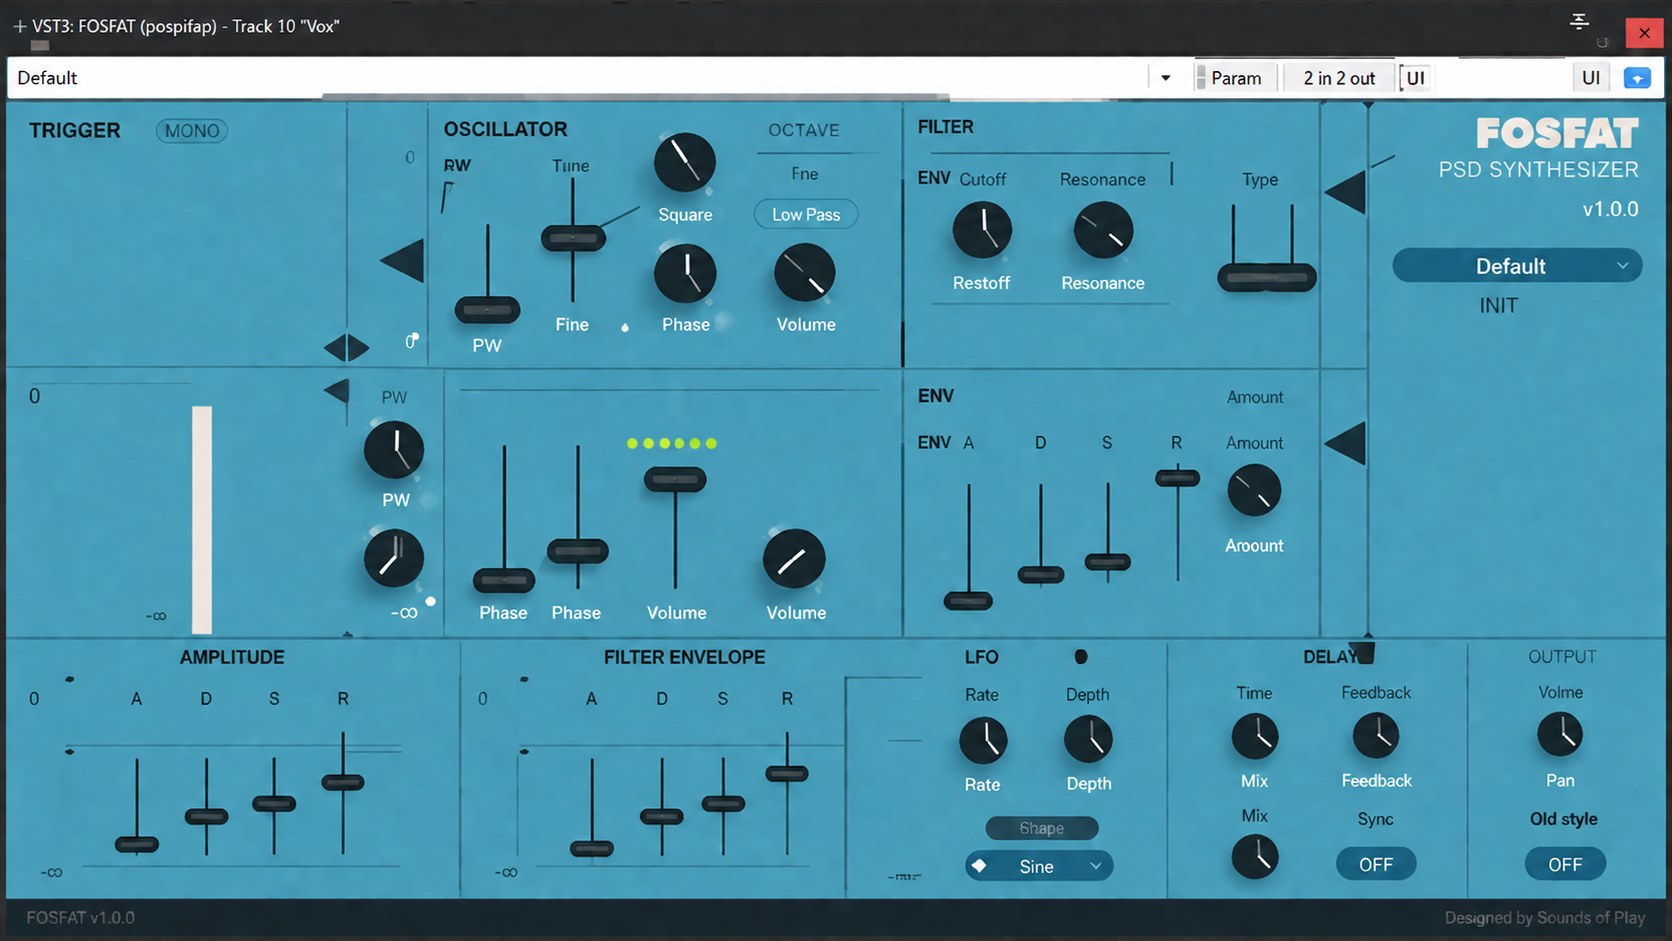This screenshot has height=941, width=1672.
Task: Click the 0 marker by the Filter Envelope
Action: point(483,699)
